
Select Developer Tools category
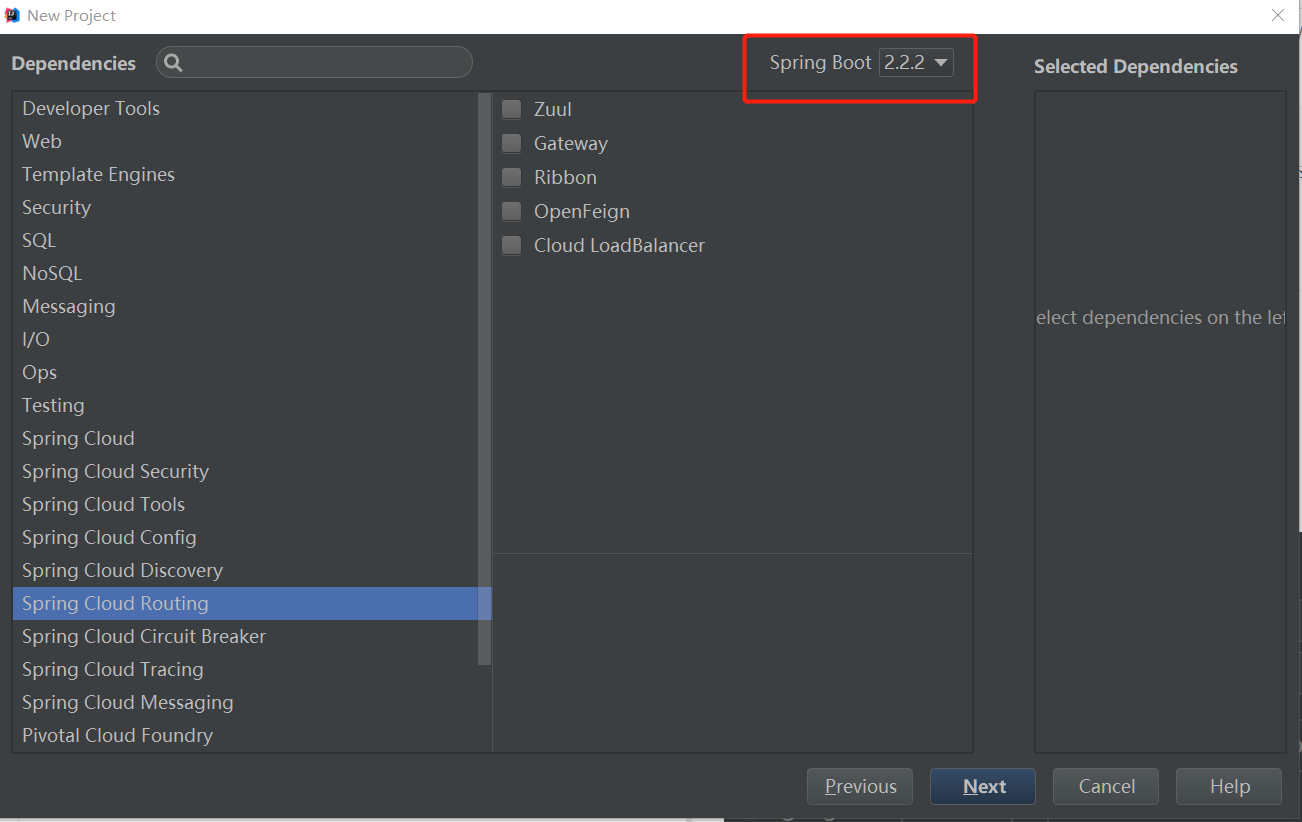(x=245, y=108)
